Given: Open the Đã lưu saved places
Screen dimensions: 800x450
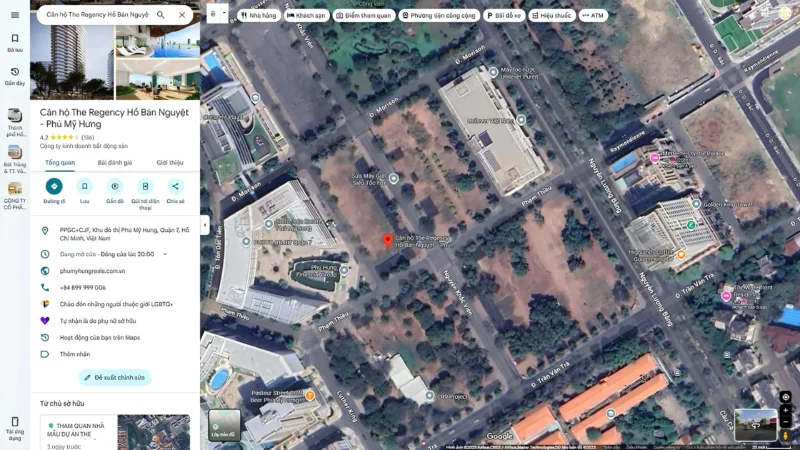Looking at the screenshot, I should tap(14, 42).
